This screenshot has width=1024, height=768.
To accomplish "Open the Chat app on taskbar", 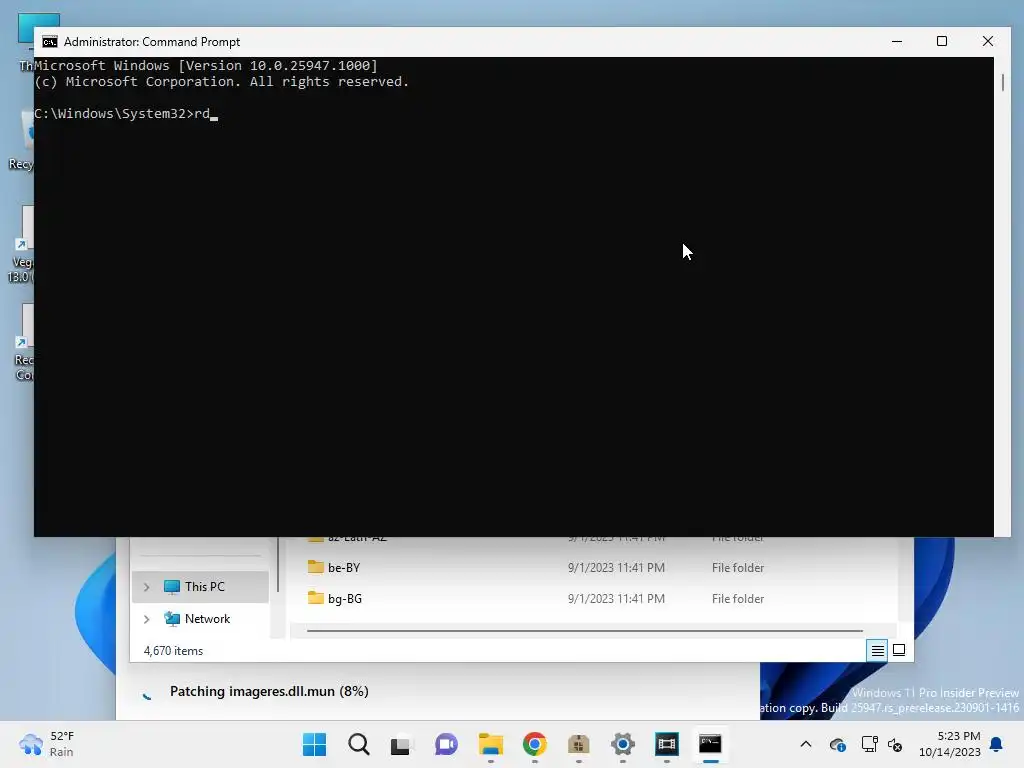I will pyautogui.click(x=446, y=744).
